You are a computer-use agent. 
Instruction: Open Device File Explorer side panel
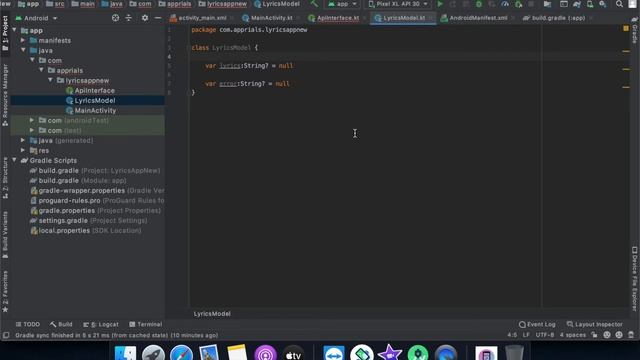635,279
